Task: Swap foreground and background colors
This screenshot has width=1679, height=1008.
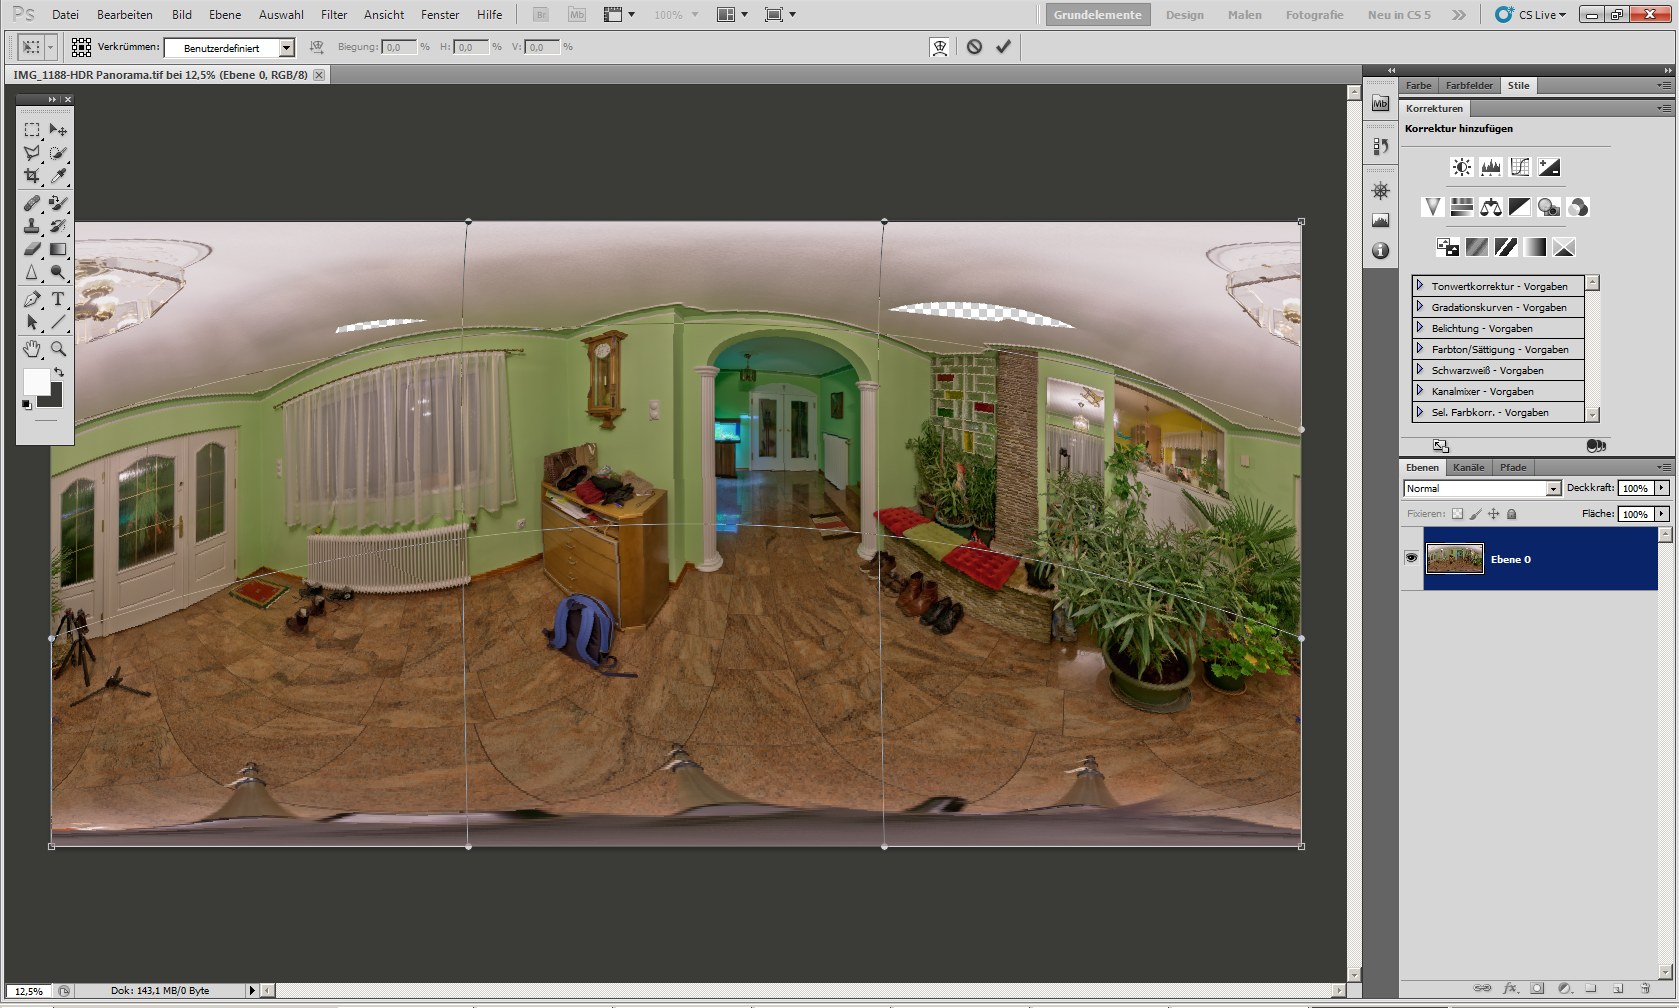Action: click(x=59, y=372)
